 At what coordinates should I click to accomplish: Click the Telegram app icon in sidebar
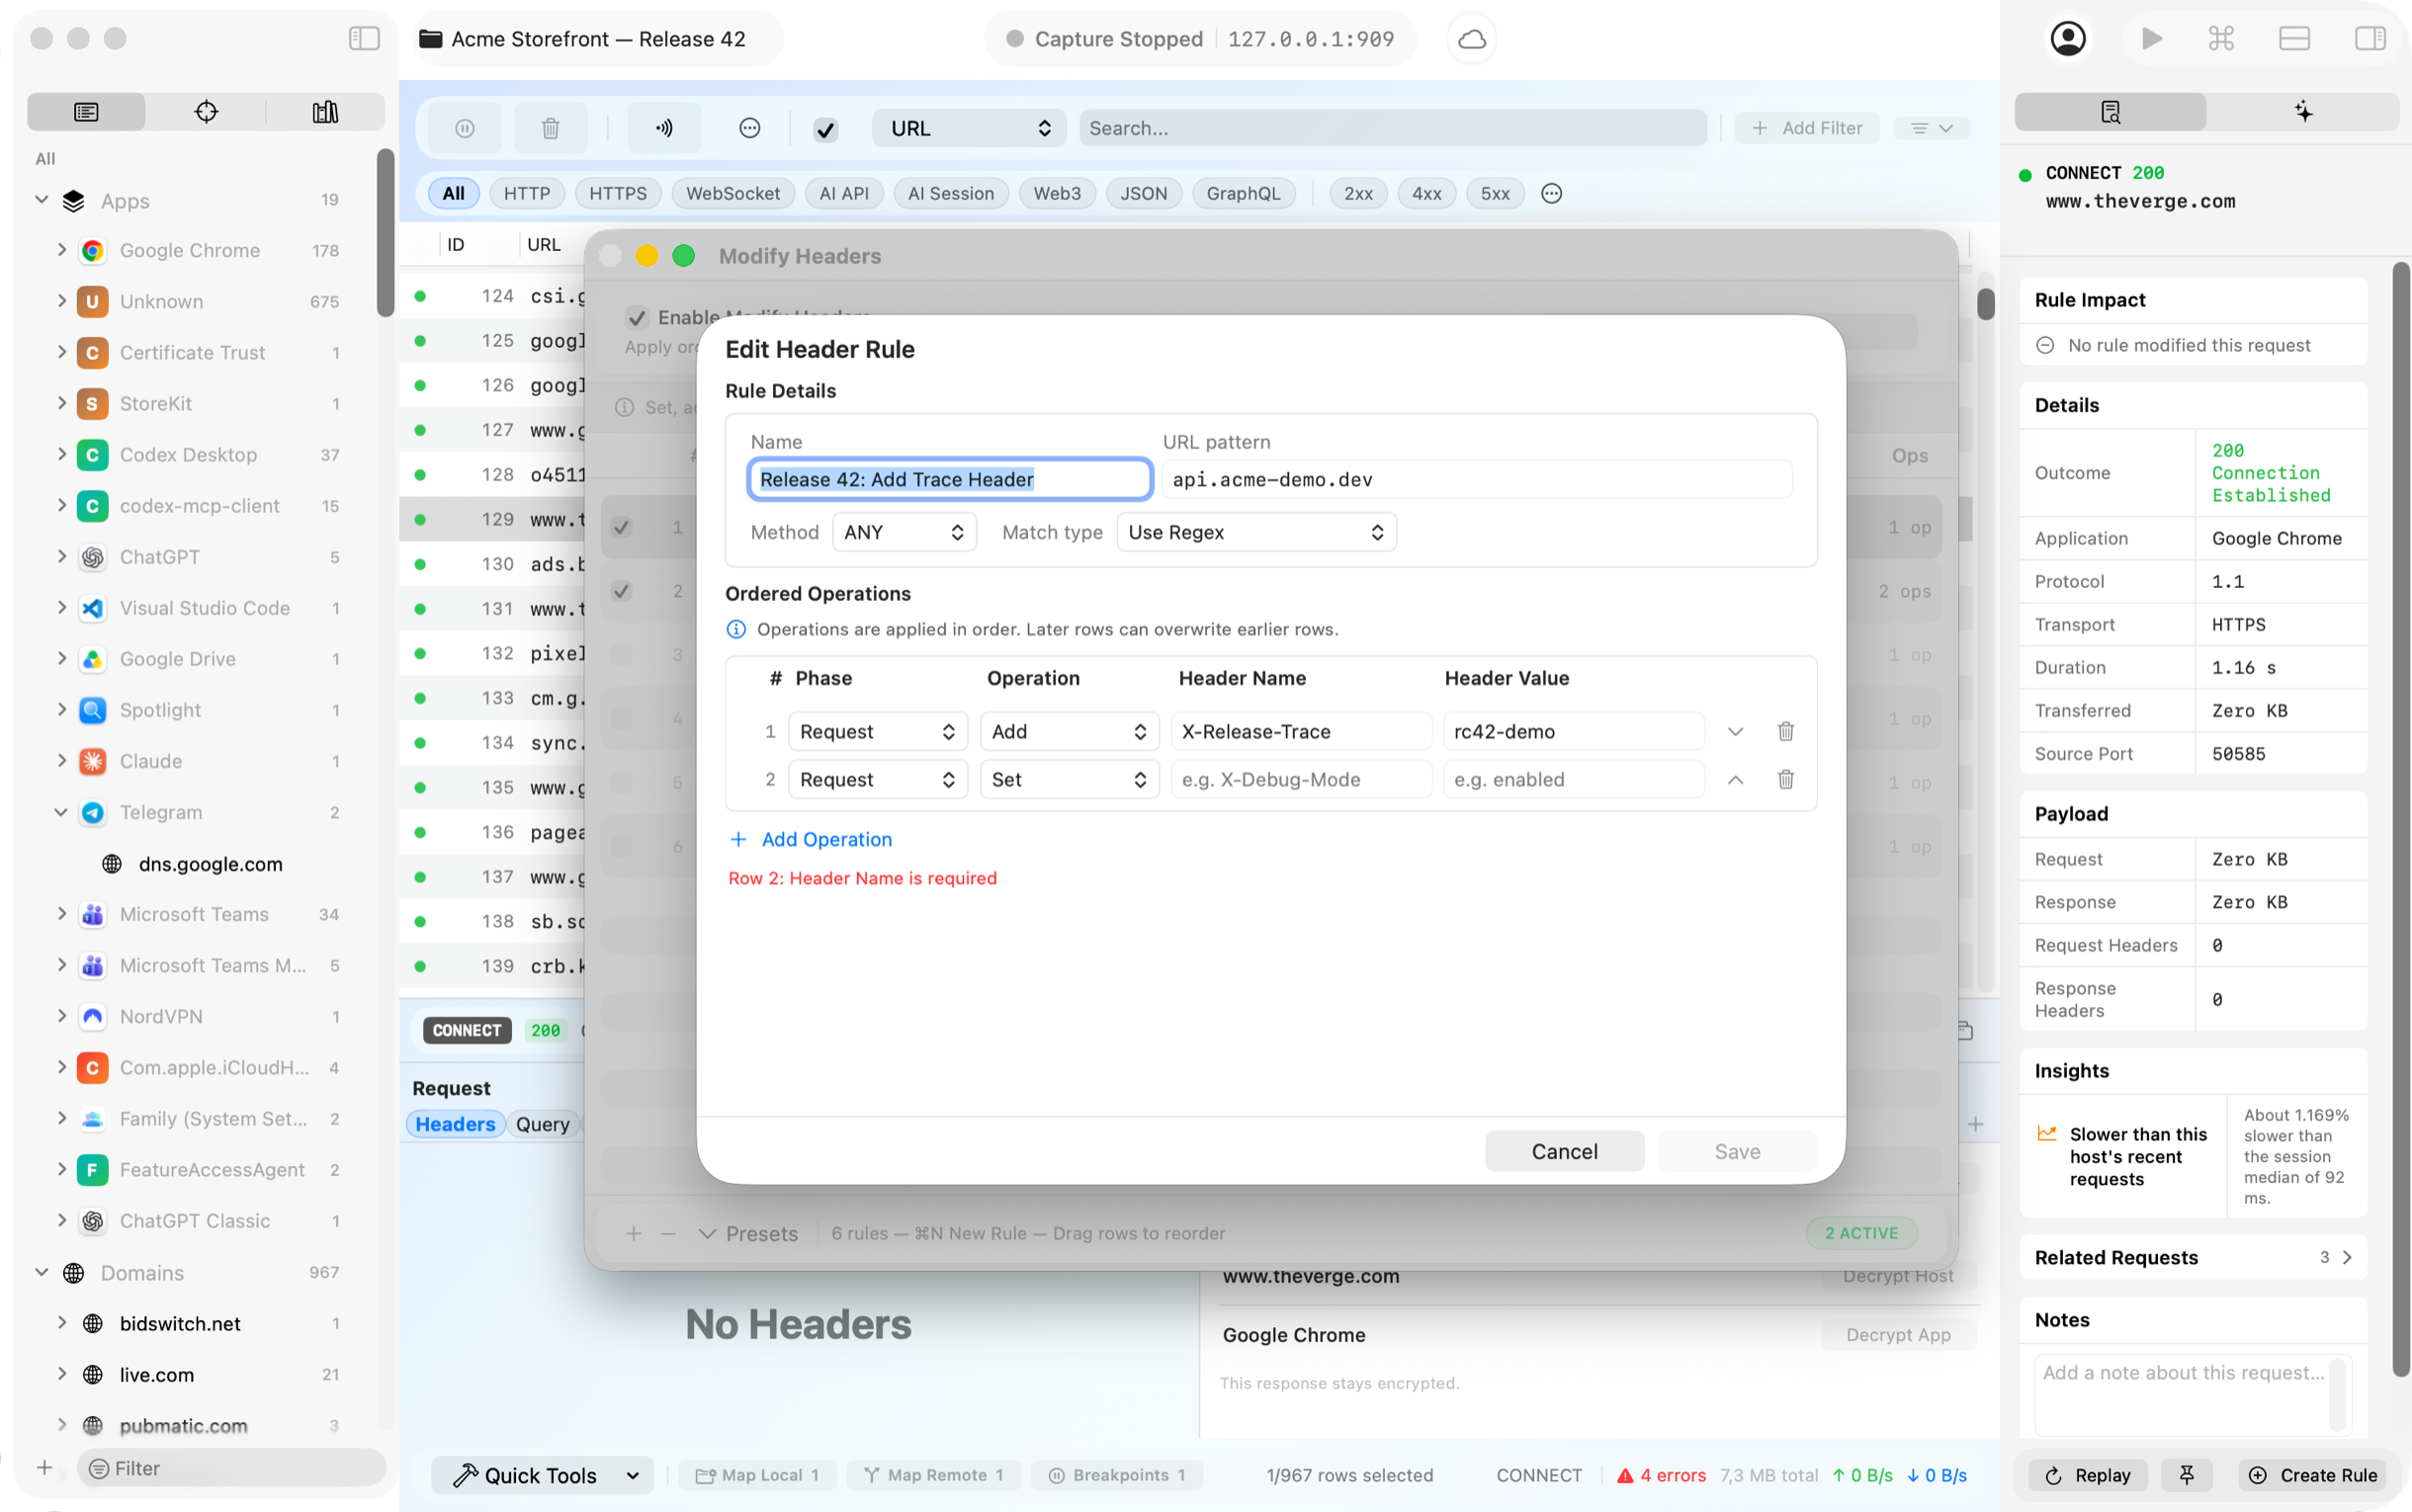point(93,813)
